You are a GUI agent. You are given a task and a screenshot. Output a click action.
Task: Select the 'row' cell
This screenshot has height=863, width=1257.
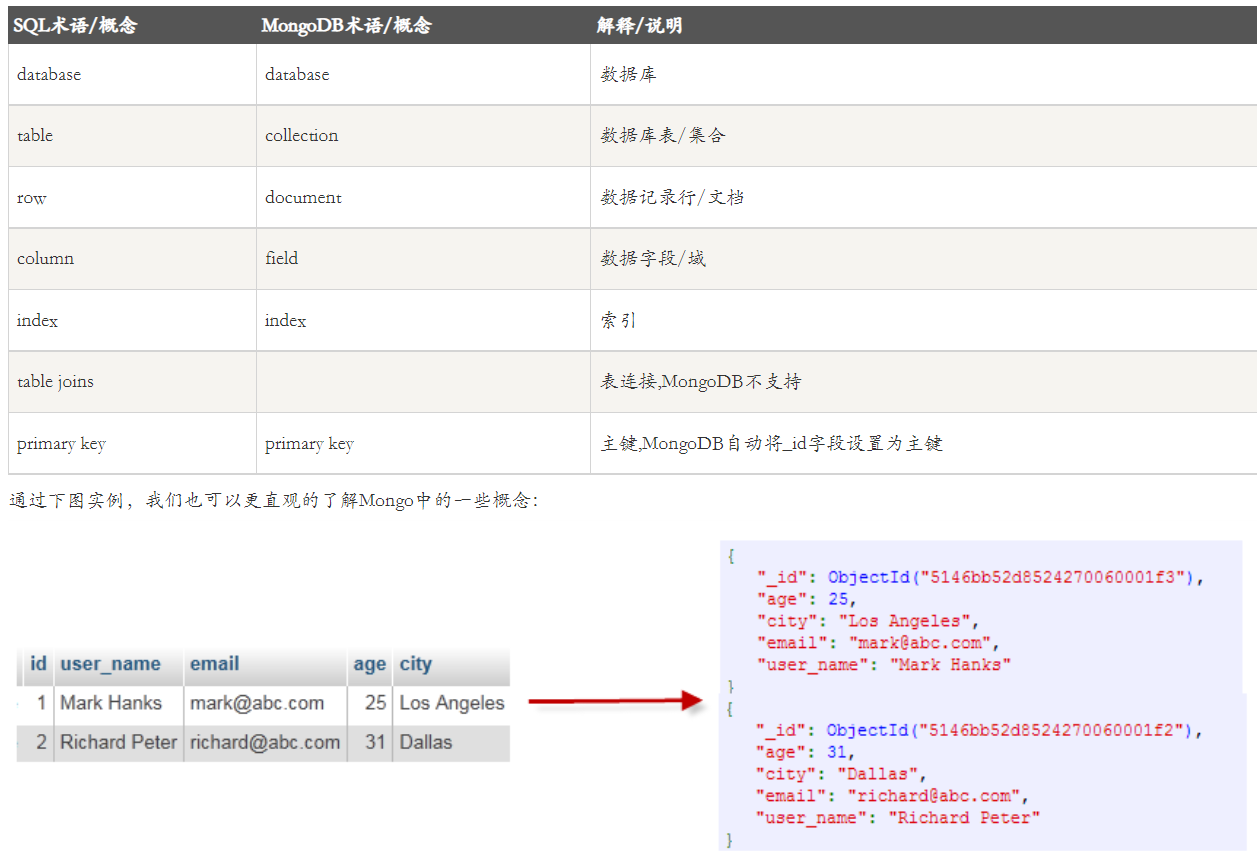click(132, 197)
